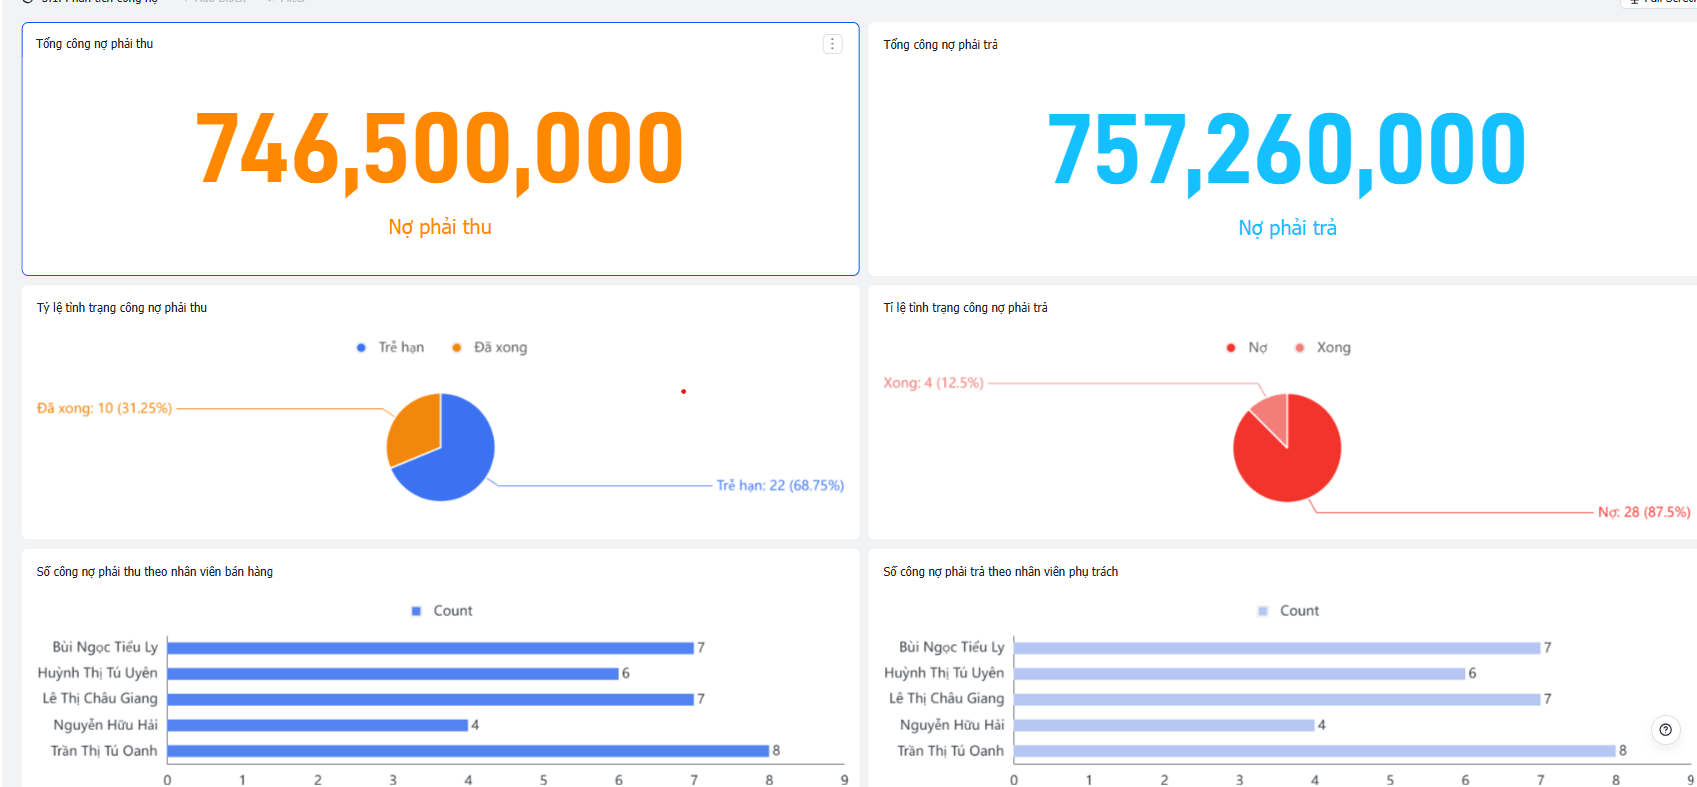Viewport: 1697px width, 787px height.
Task: Click the Trần Thị Tú Oanh axis label, phải trả chart
Action: point(950,751)
